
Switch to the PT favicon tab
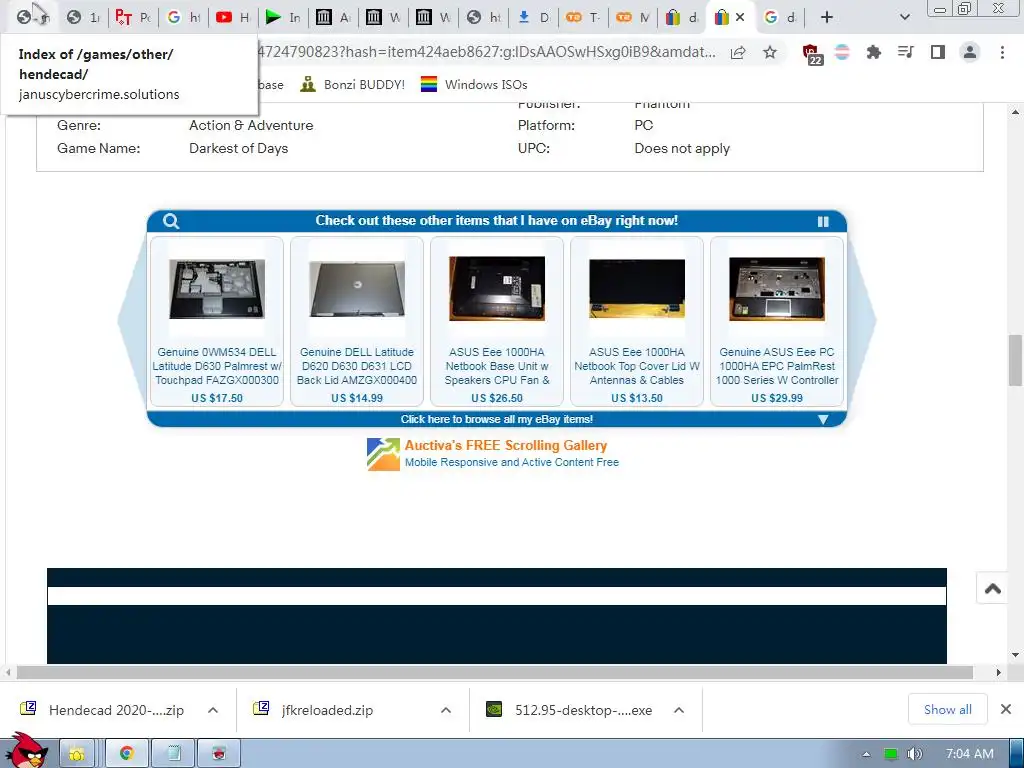[133, 18]
